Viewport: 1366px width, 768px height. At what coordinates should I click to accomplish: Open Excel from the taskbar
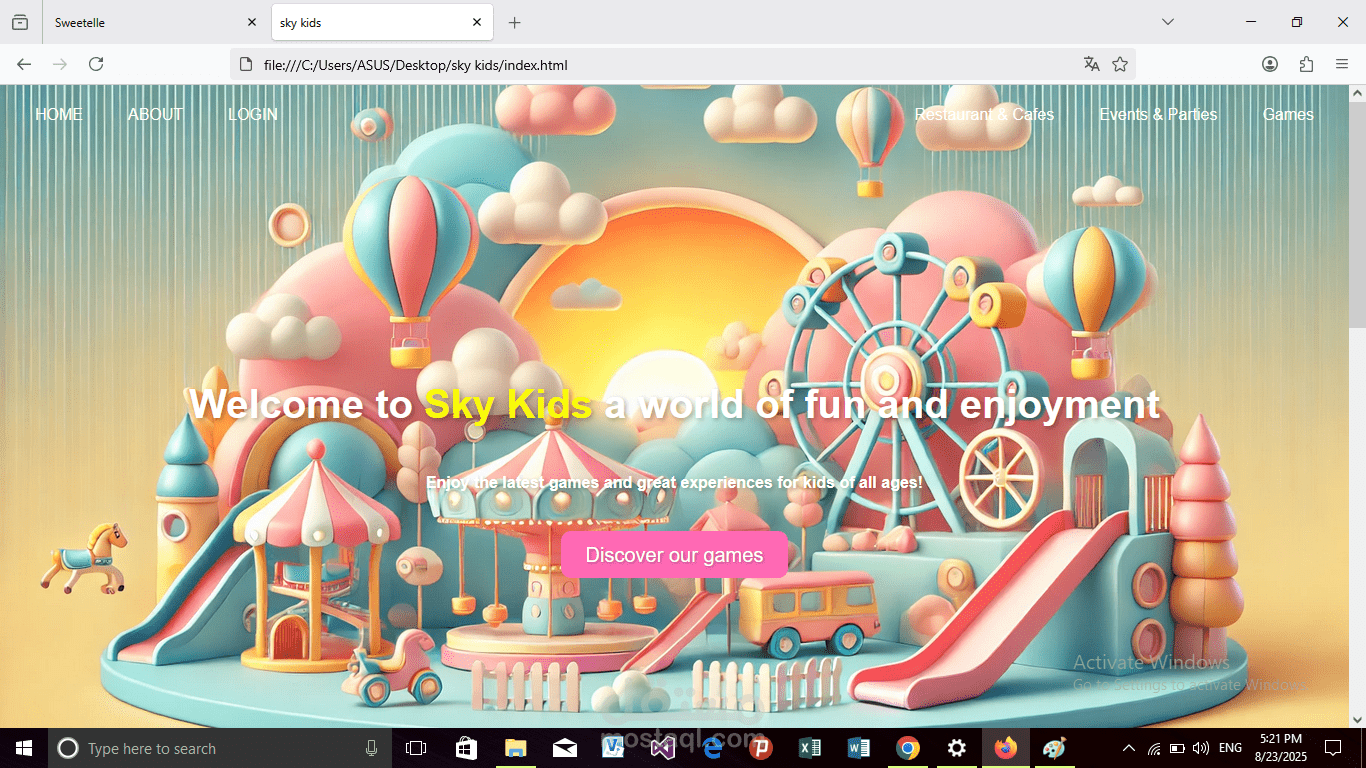pyautogui.click(x=810, y=748)
